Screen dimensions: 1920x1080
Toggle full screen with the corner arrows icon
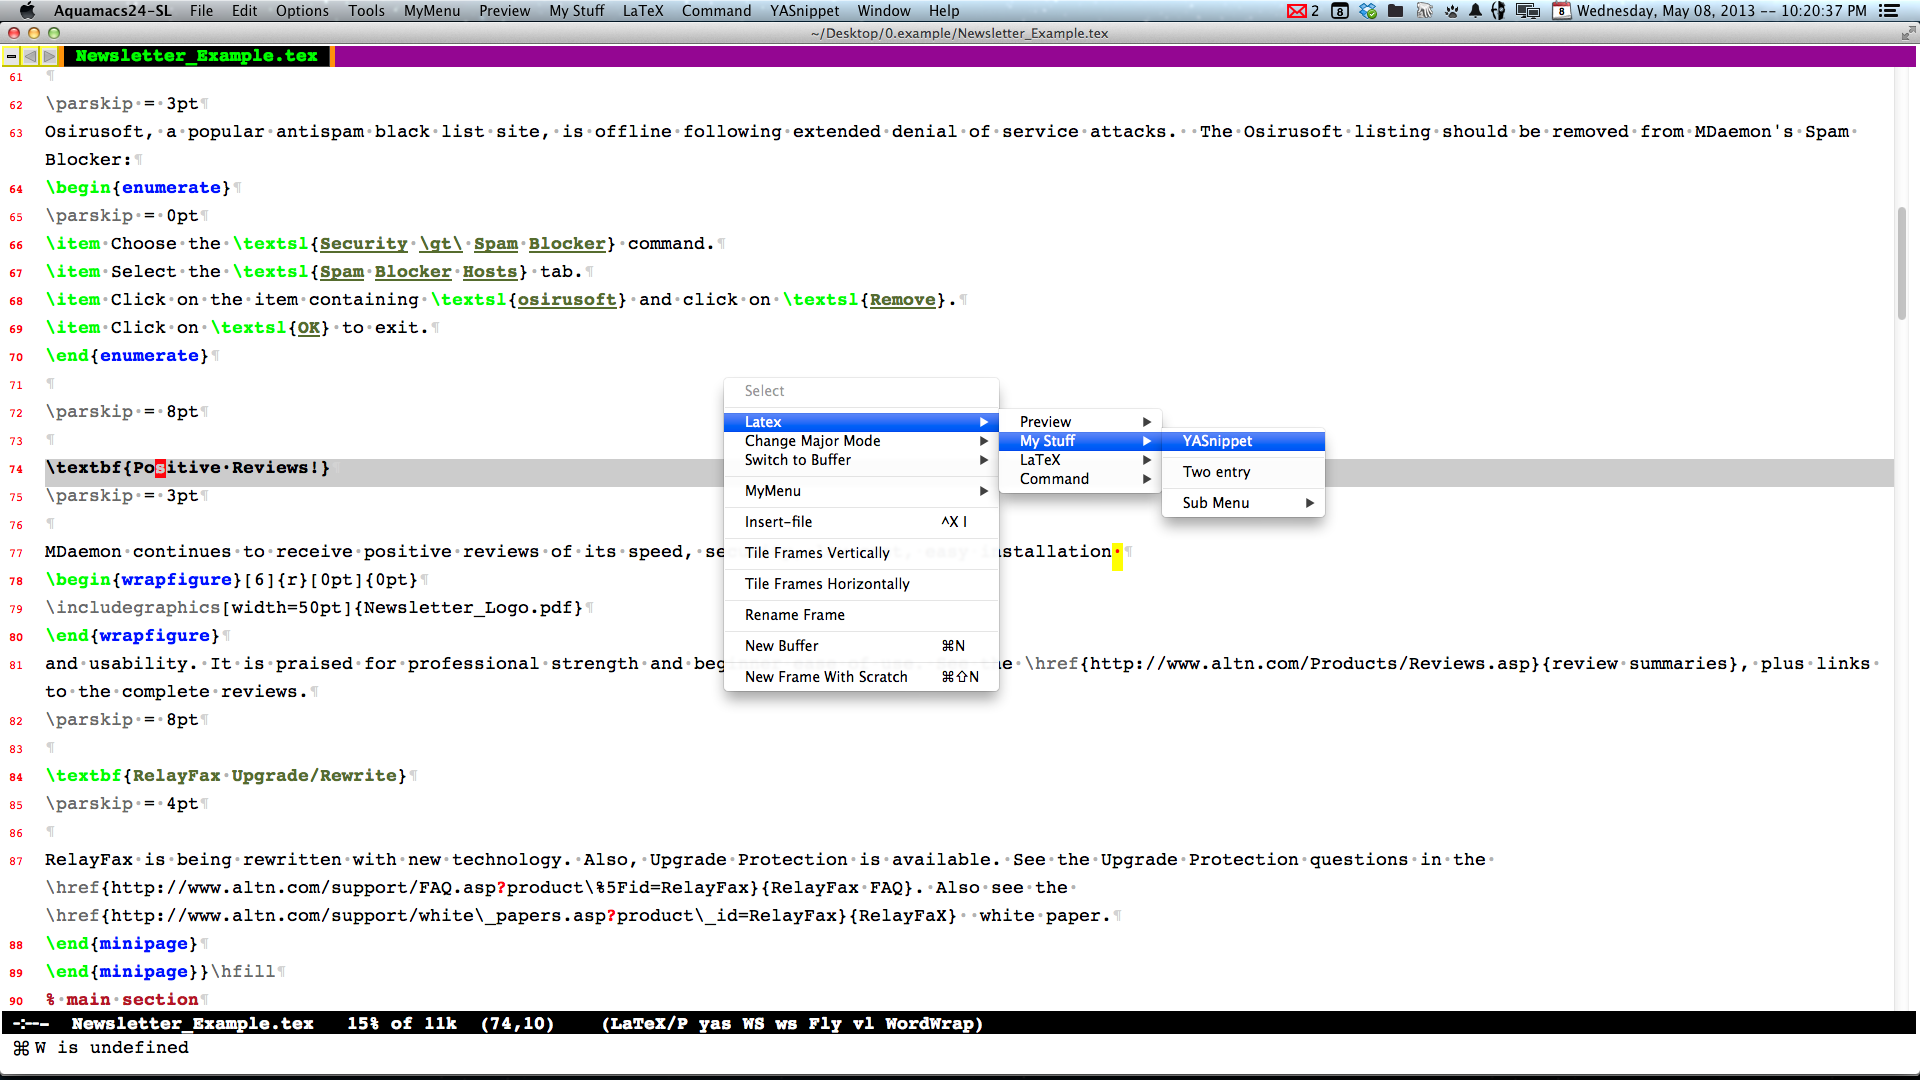(x=1907, y=33)
